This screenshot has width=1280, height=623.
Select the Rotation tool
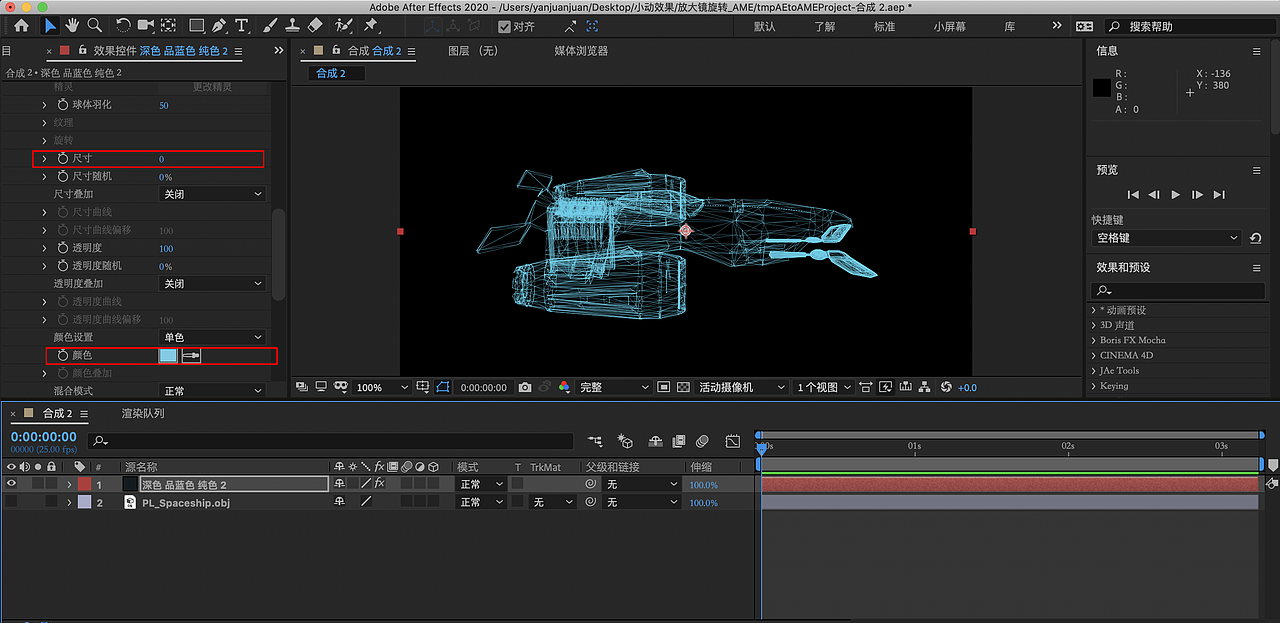pos(123,26)
